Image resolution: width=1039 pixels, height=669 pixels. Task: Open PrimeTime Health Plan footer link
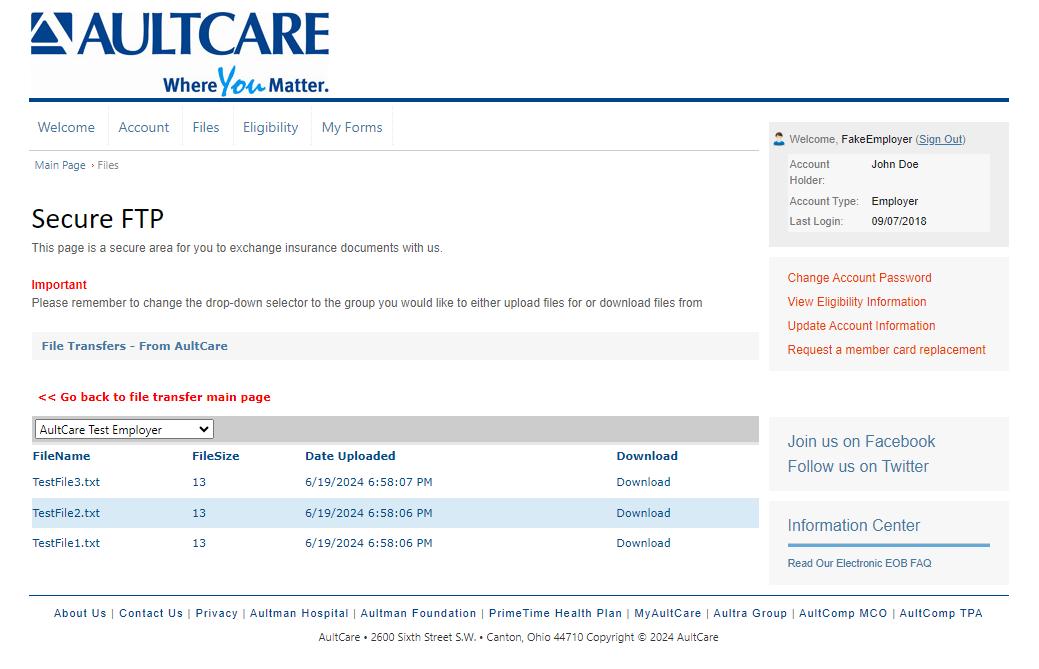tap(555, 613)
